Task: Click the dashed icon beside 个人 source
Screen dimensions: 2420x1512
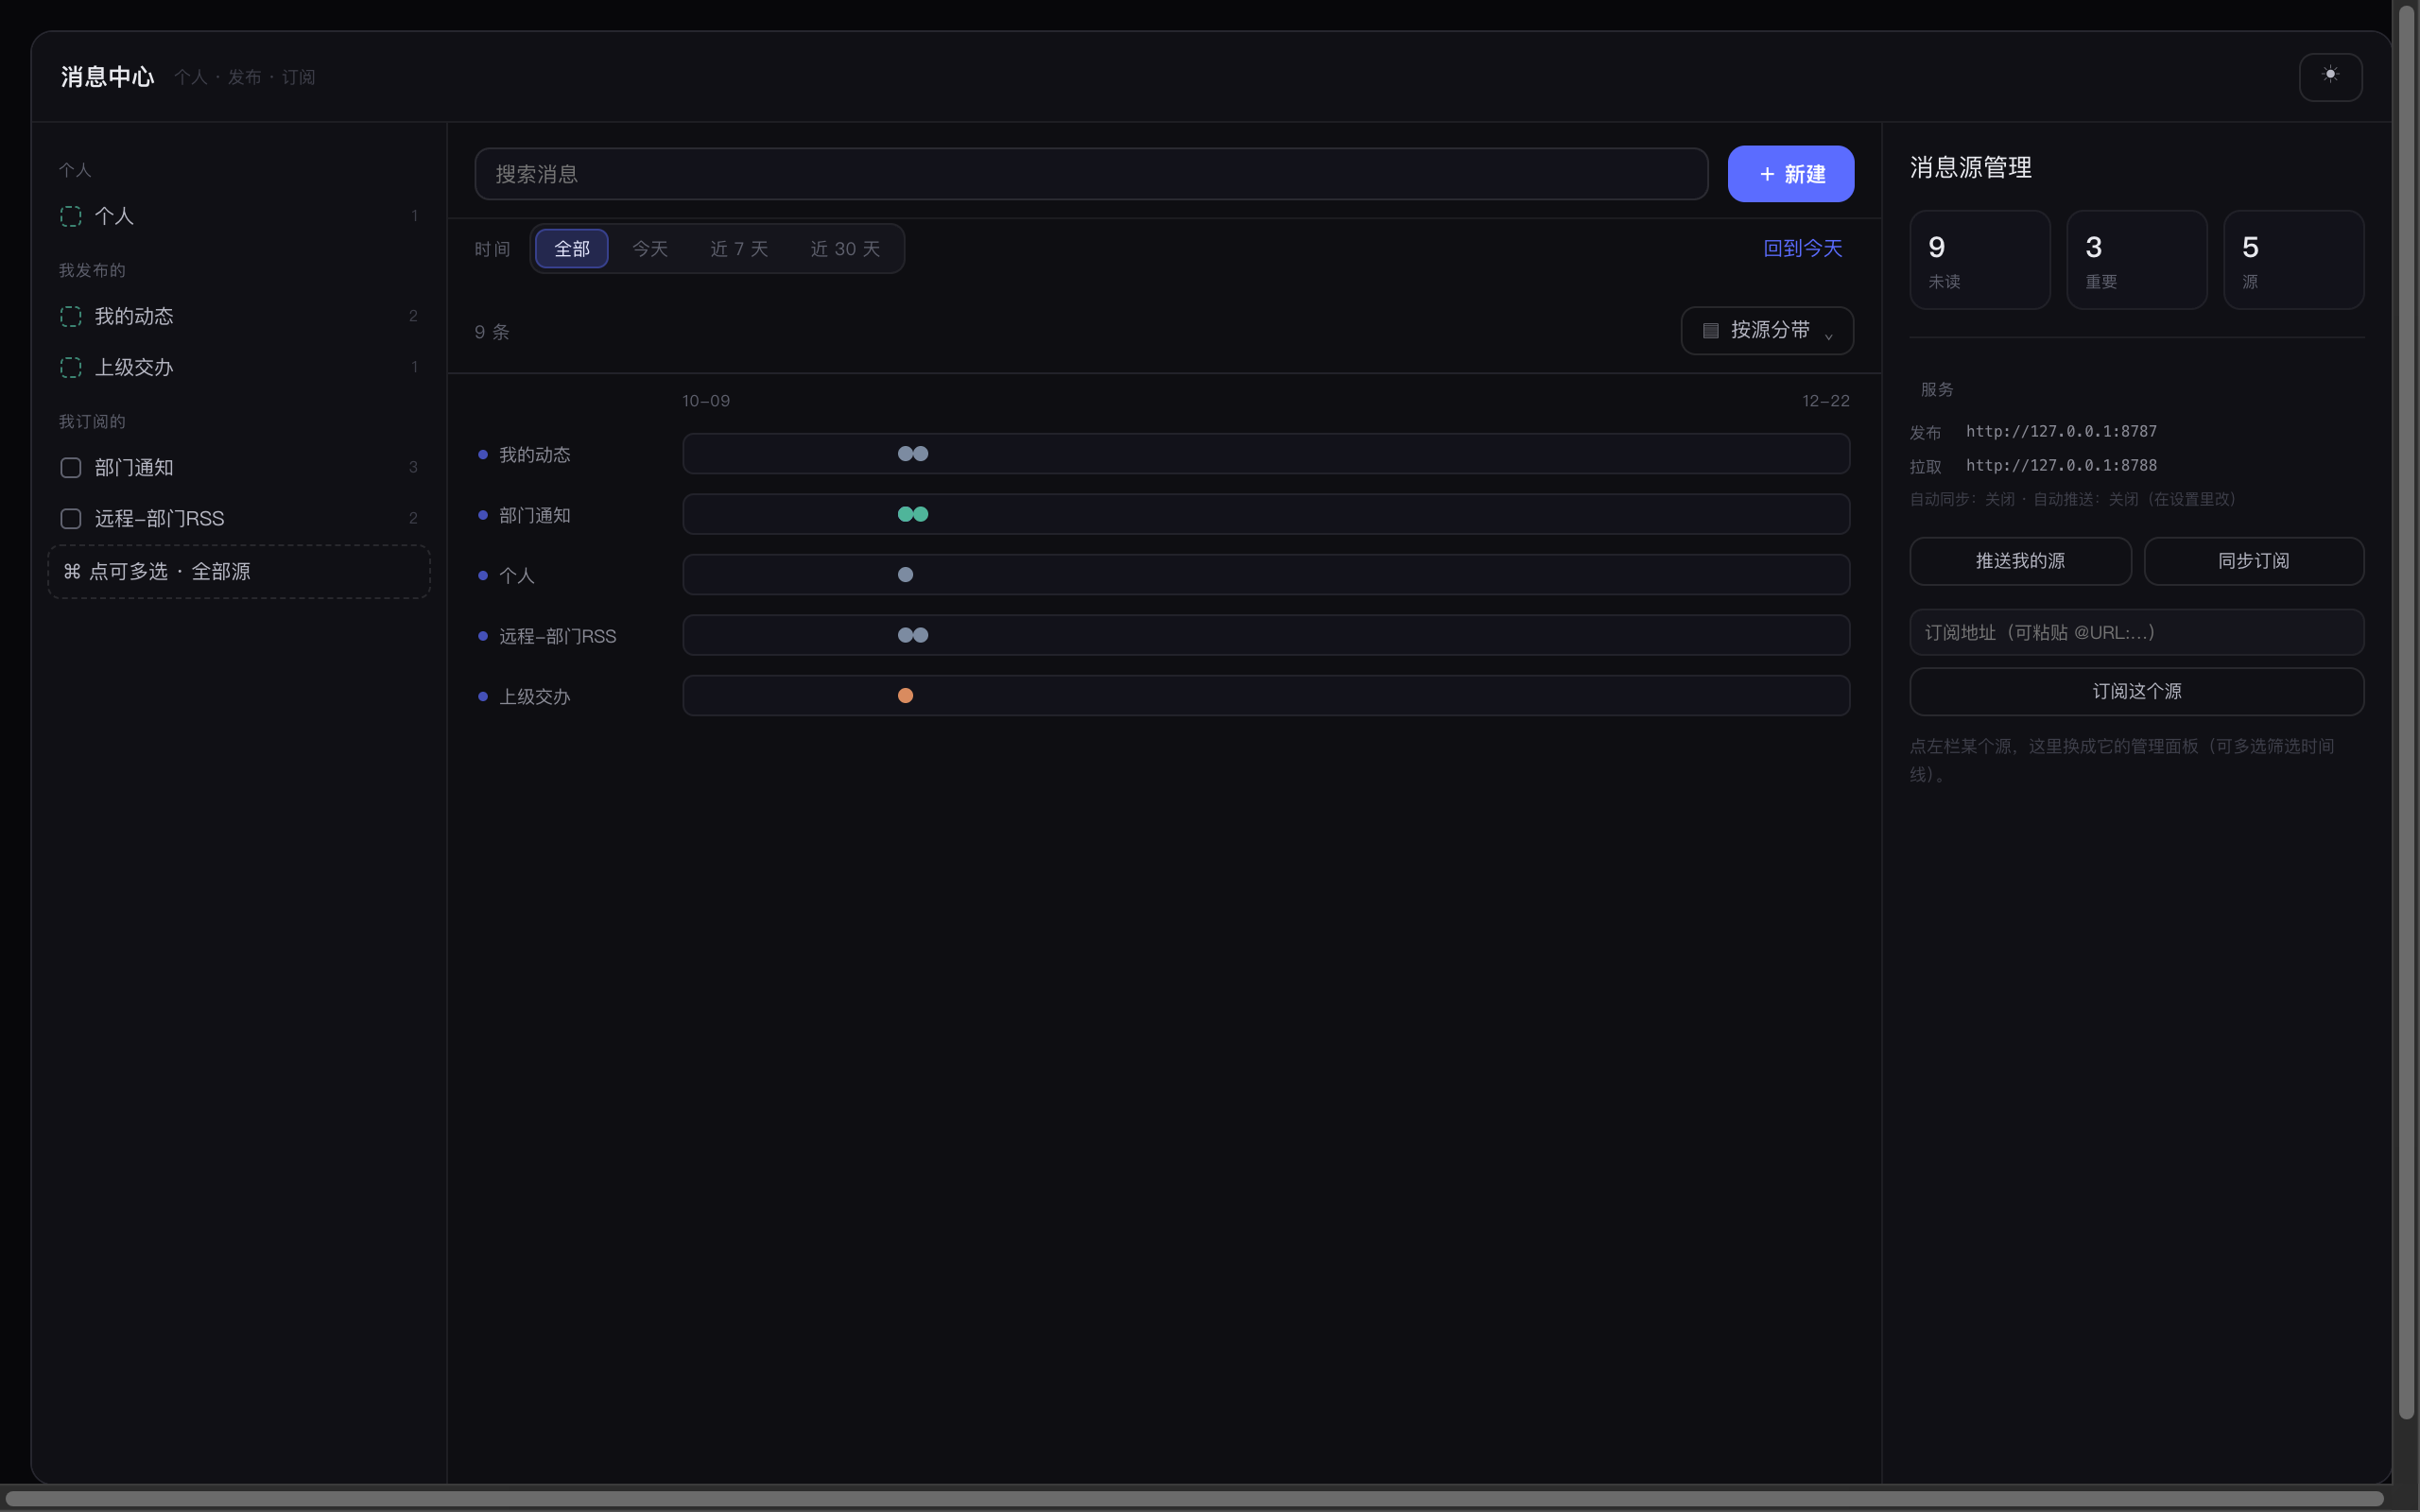Action: [x=71, y=216]
